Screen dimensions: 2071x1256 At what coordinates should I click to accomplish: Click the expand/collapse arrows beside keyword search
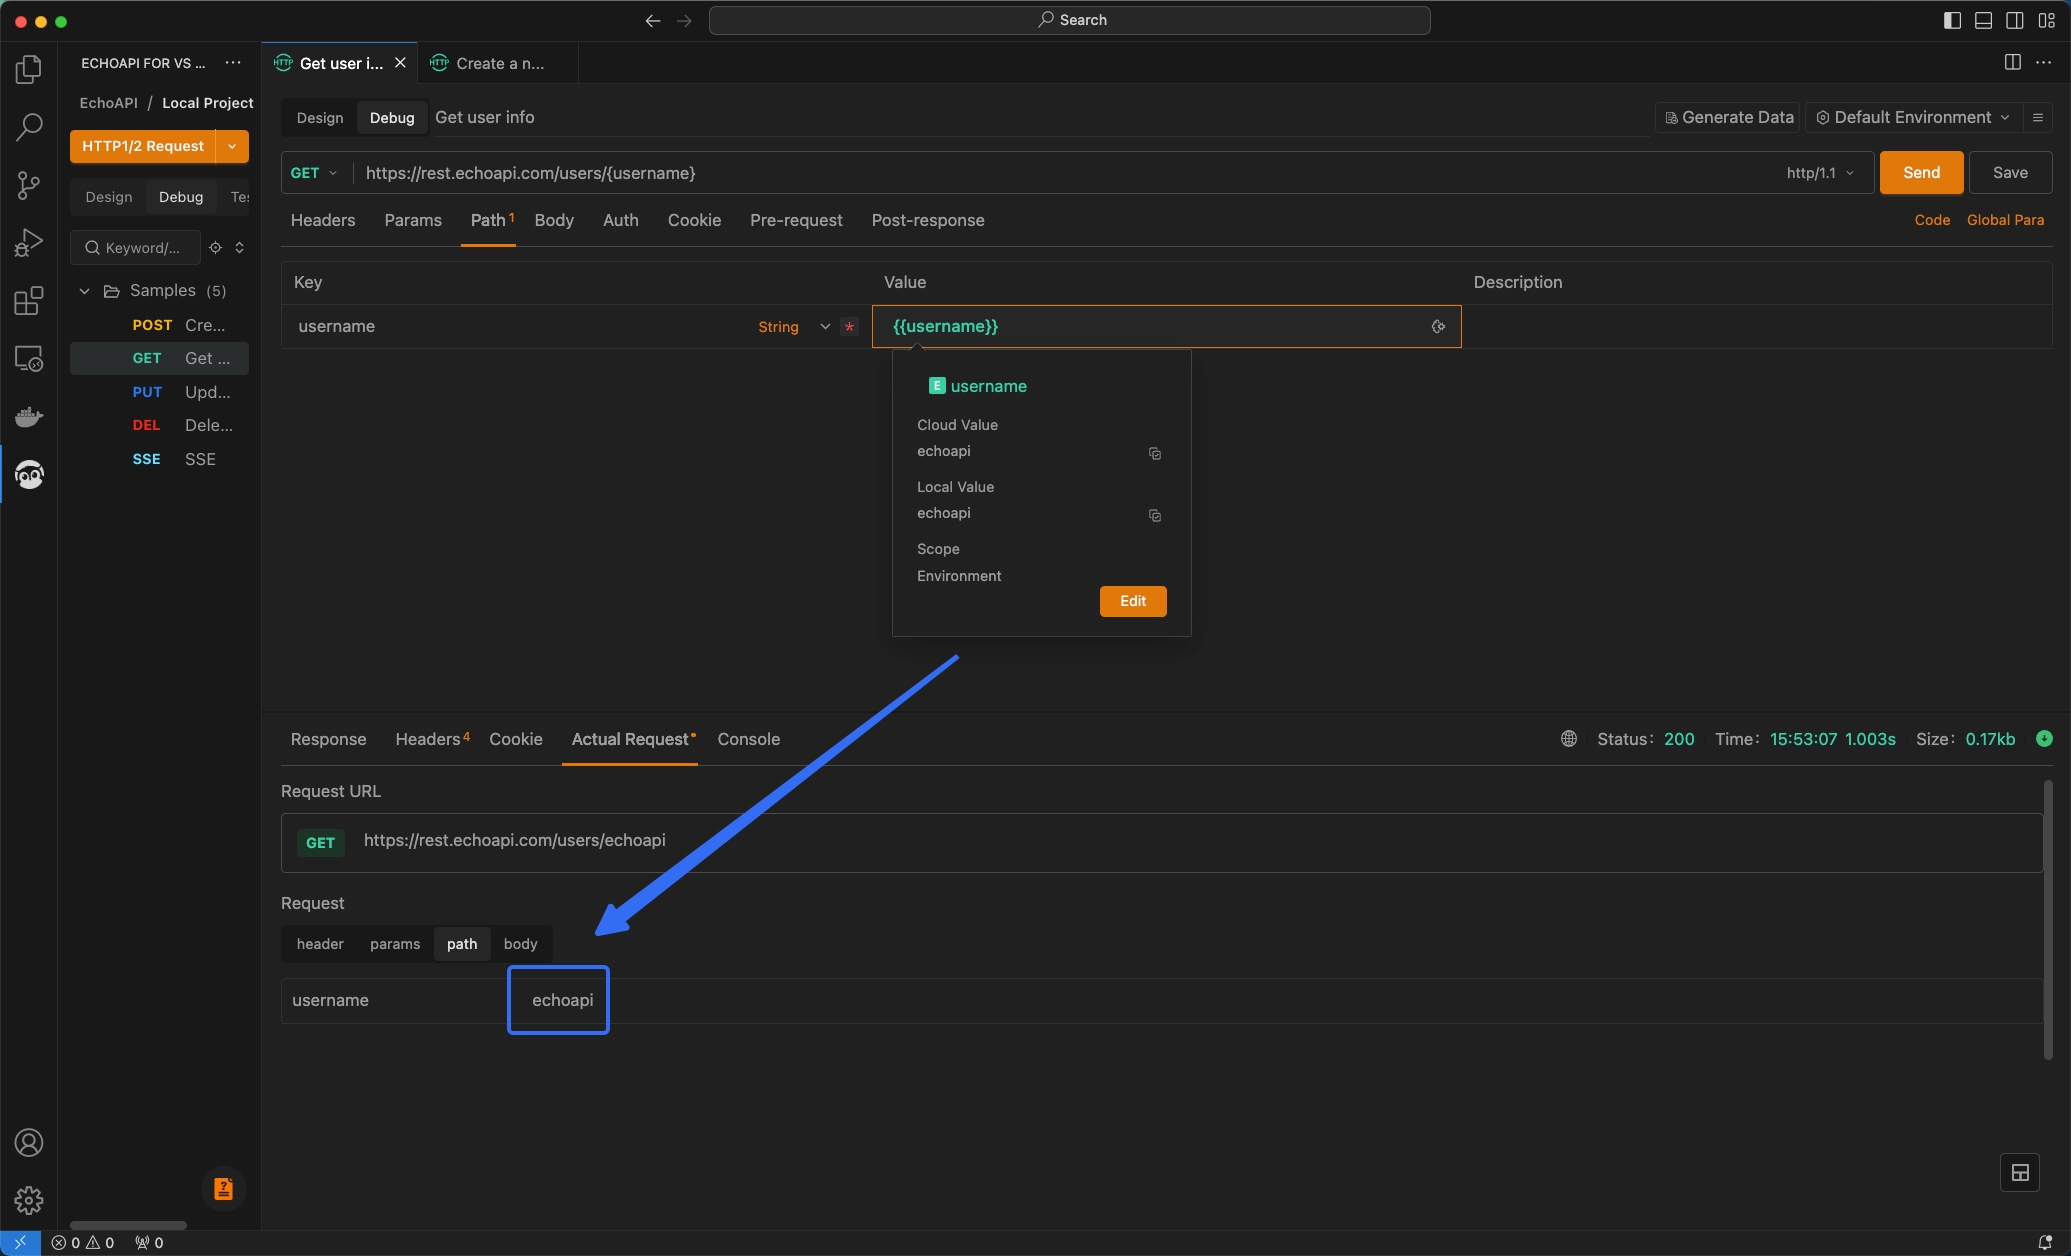(240, 247)
